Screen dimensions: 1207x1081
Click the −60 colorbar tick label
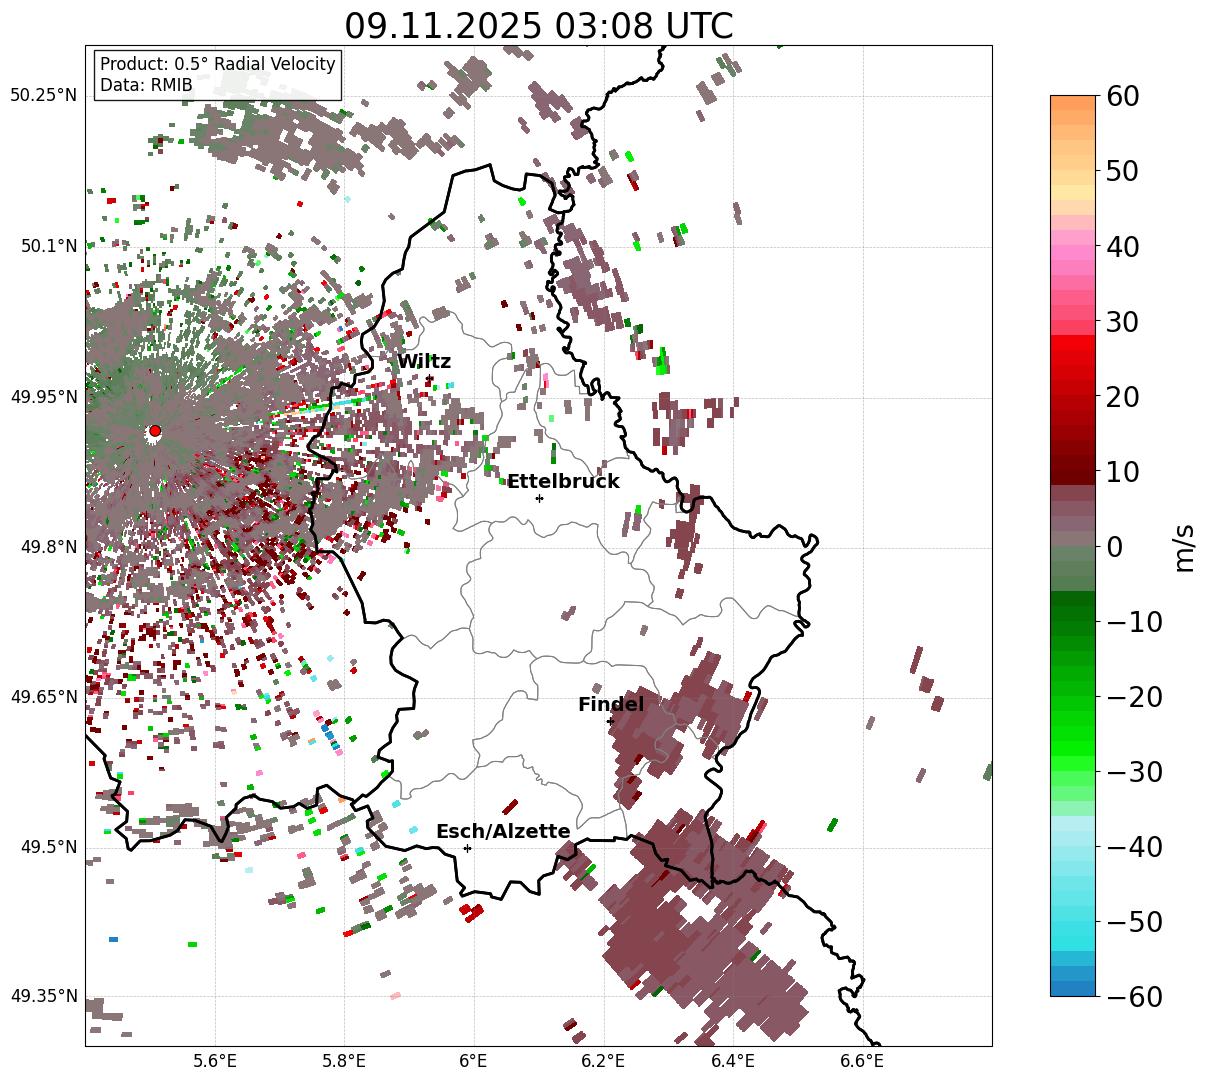pos(1135,997)
